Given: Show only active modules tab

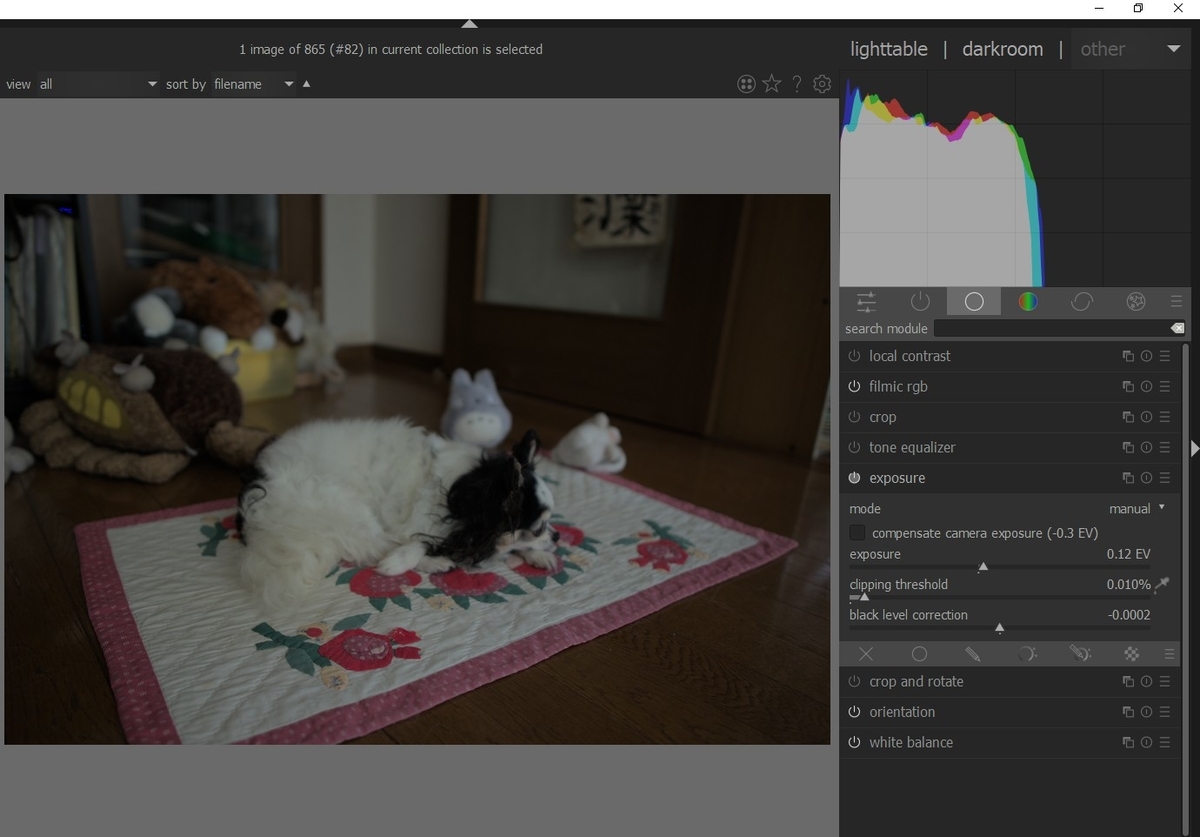Looking at the screenshot, I should click(920, 301).
